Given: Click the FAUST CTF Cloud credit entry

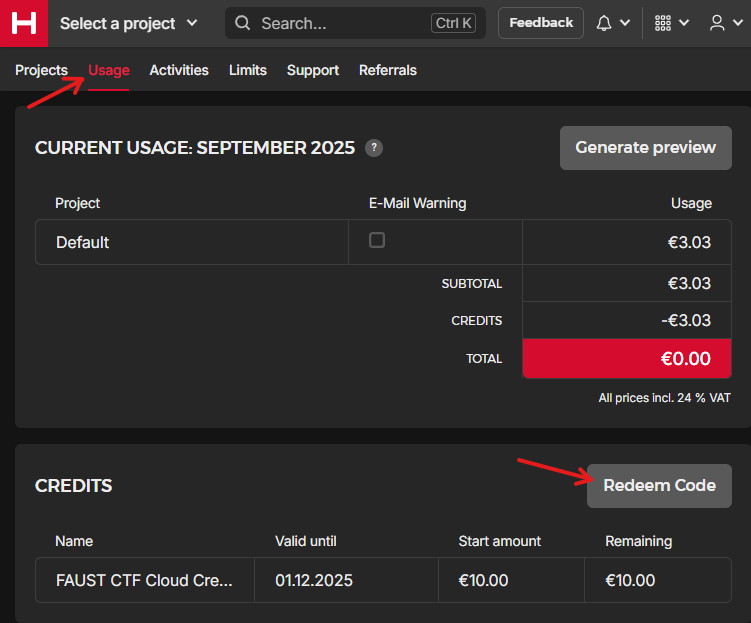Looking at the screenshot, I should 144,580.
